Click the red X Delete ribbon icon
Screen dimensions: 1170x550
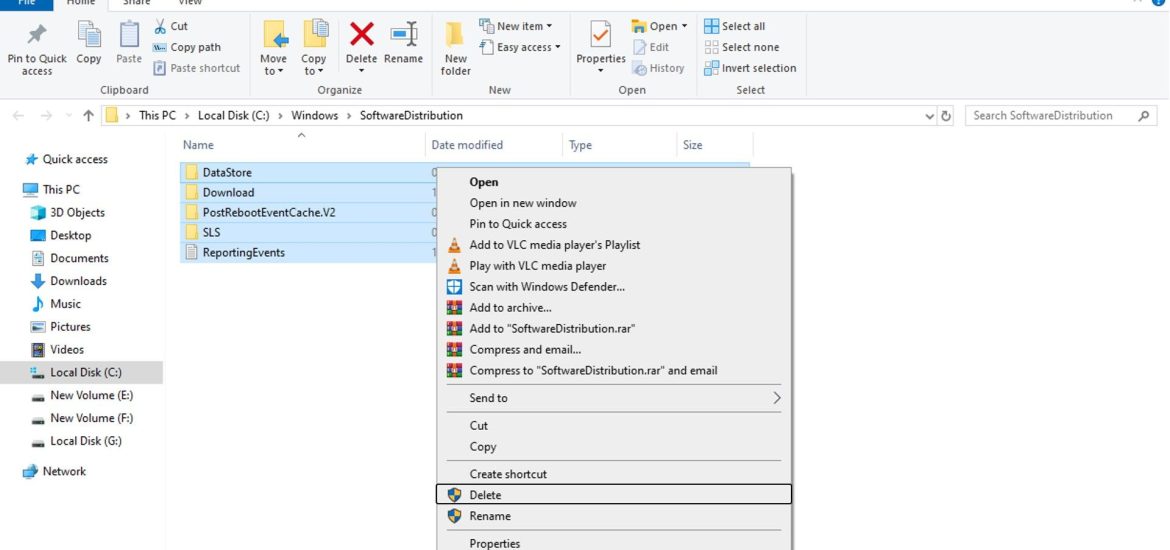[362, 34]
